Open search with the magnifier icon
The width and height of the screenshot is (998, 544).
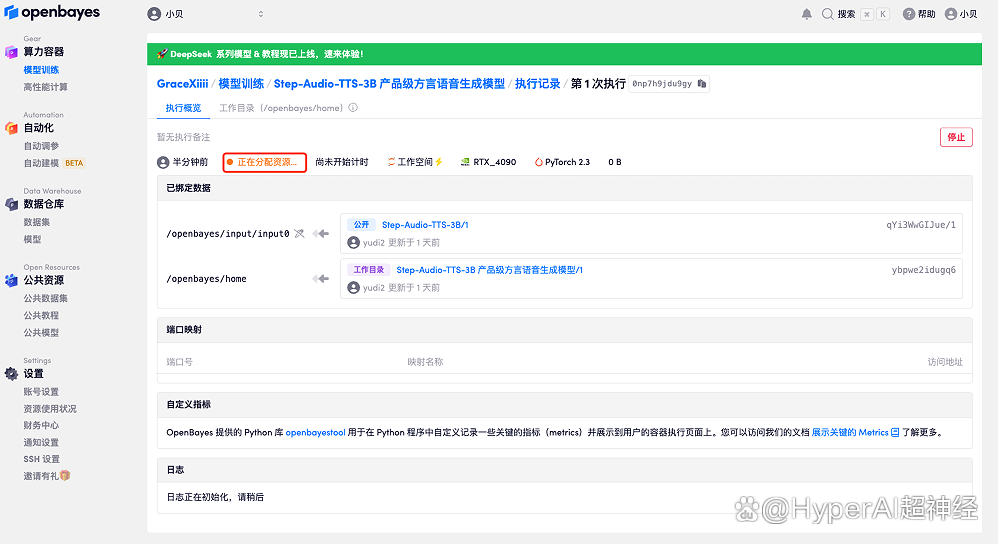coord(827,14)
